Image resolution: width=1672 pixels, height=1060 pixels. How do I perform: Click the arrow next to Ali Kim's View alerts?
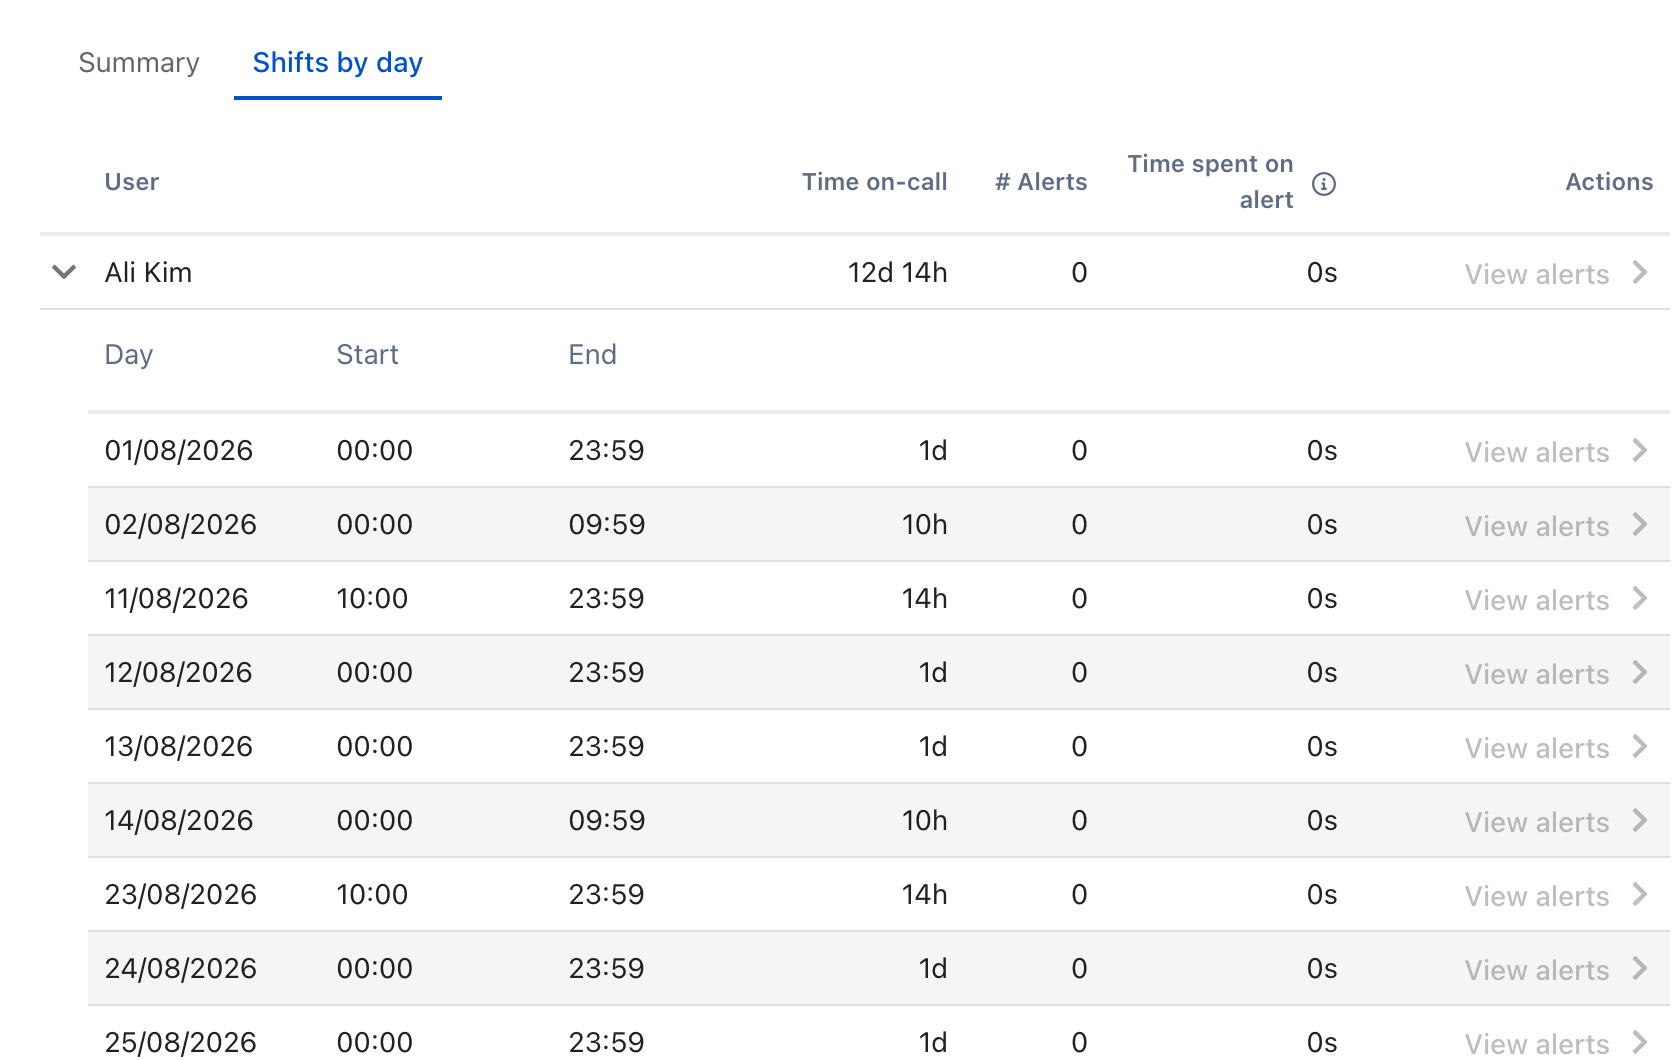tap(1640, 272)
